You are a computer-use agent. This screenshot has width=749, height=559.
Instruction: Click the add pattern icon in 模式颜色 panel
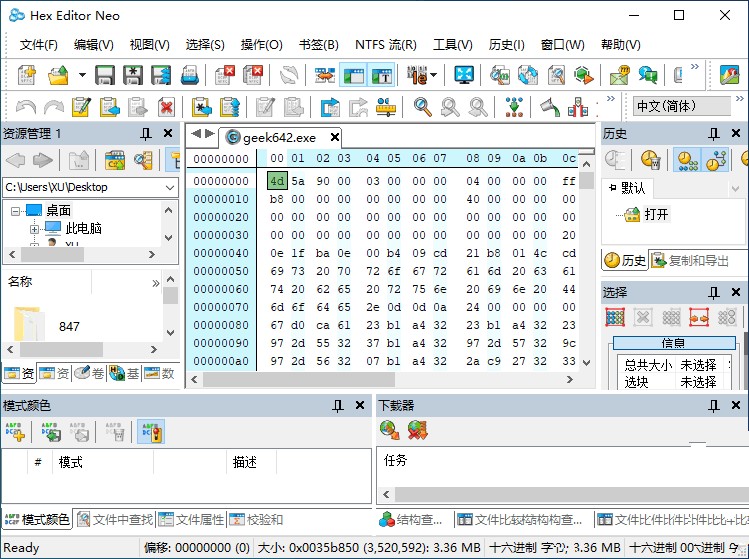pos(15,431)
